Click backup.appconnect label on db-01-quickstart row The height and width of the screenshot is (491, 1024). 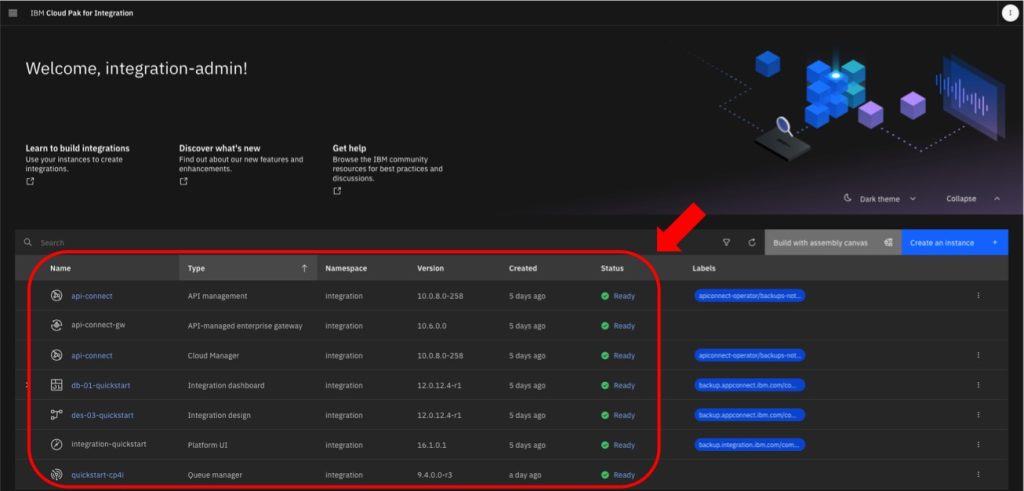click(x=750, y=385)
